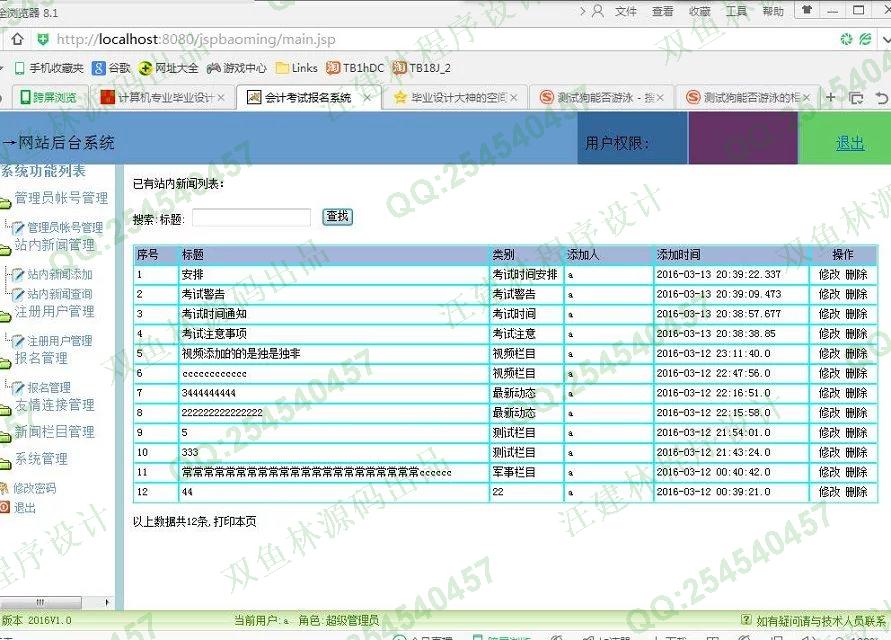This screenshot has width=891, height=640.
Task: Open the TB1hDC bookmark
Action: (x=355, y=68)
